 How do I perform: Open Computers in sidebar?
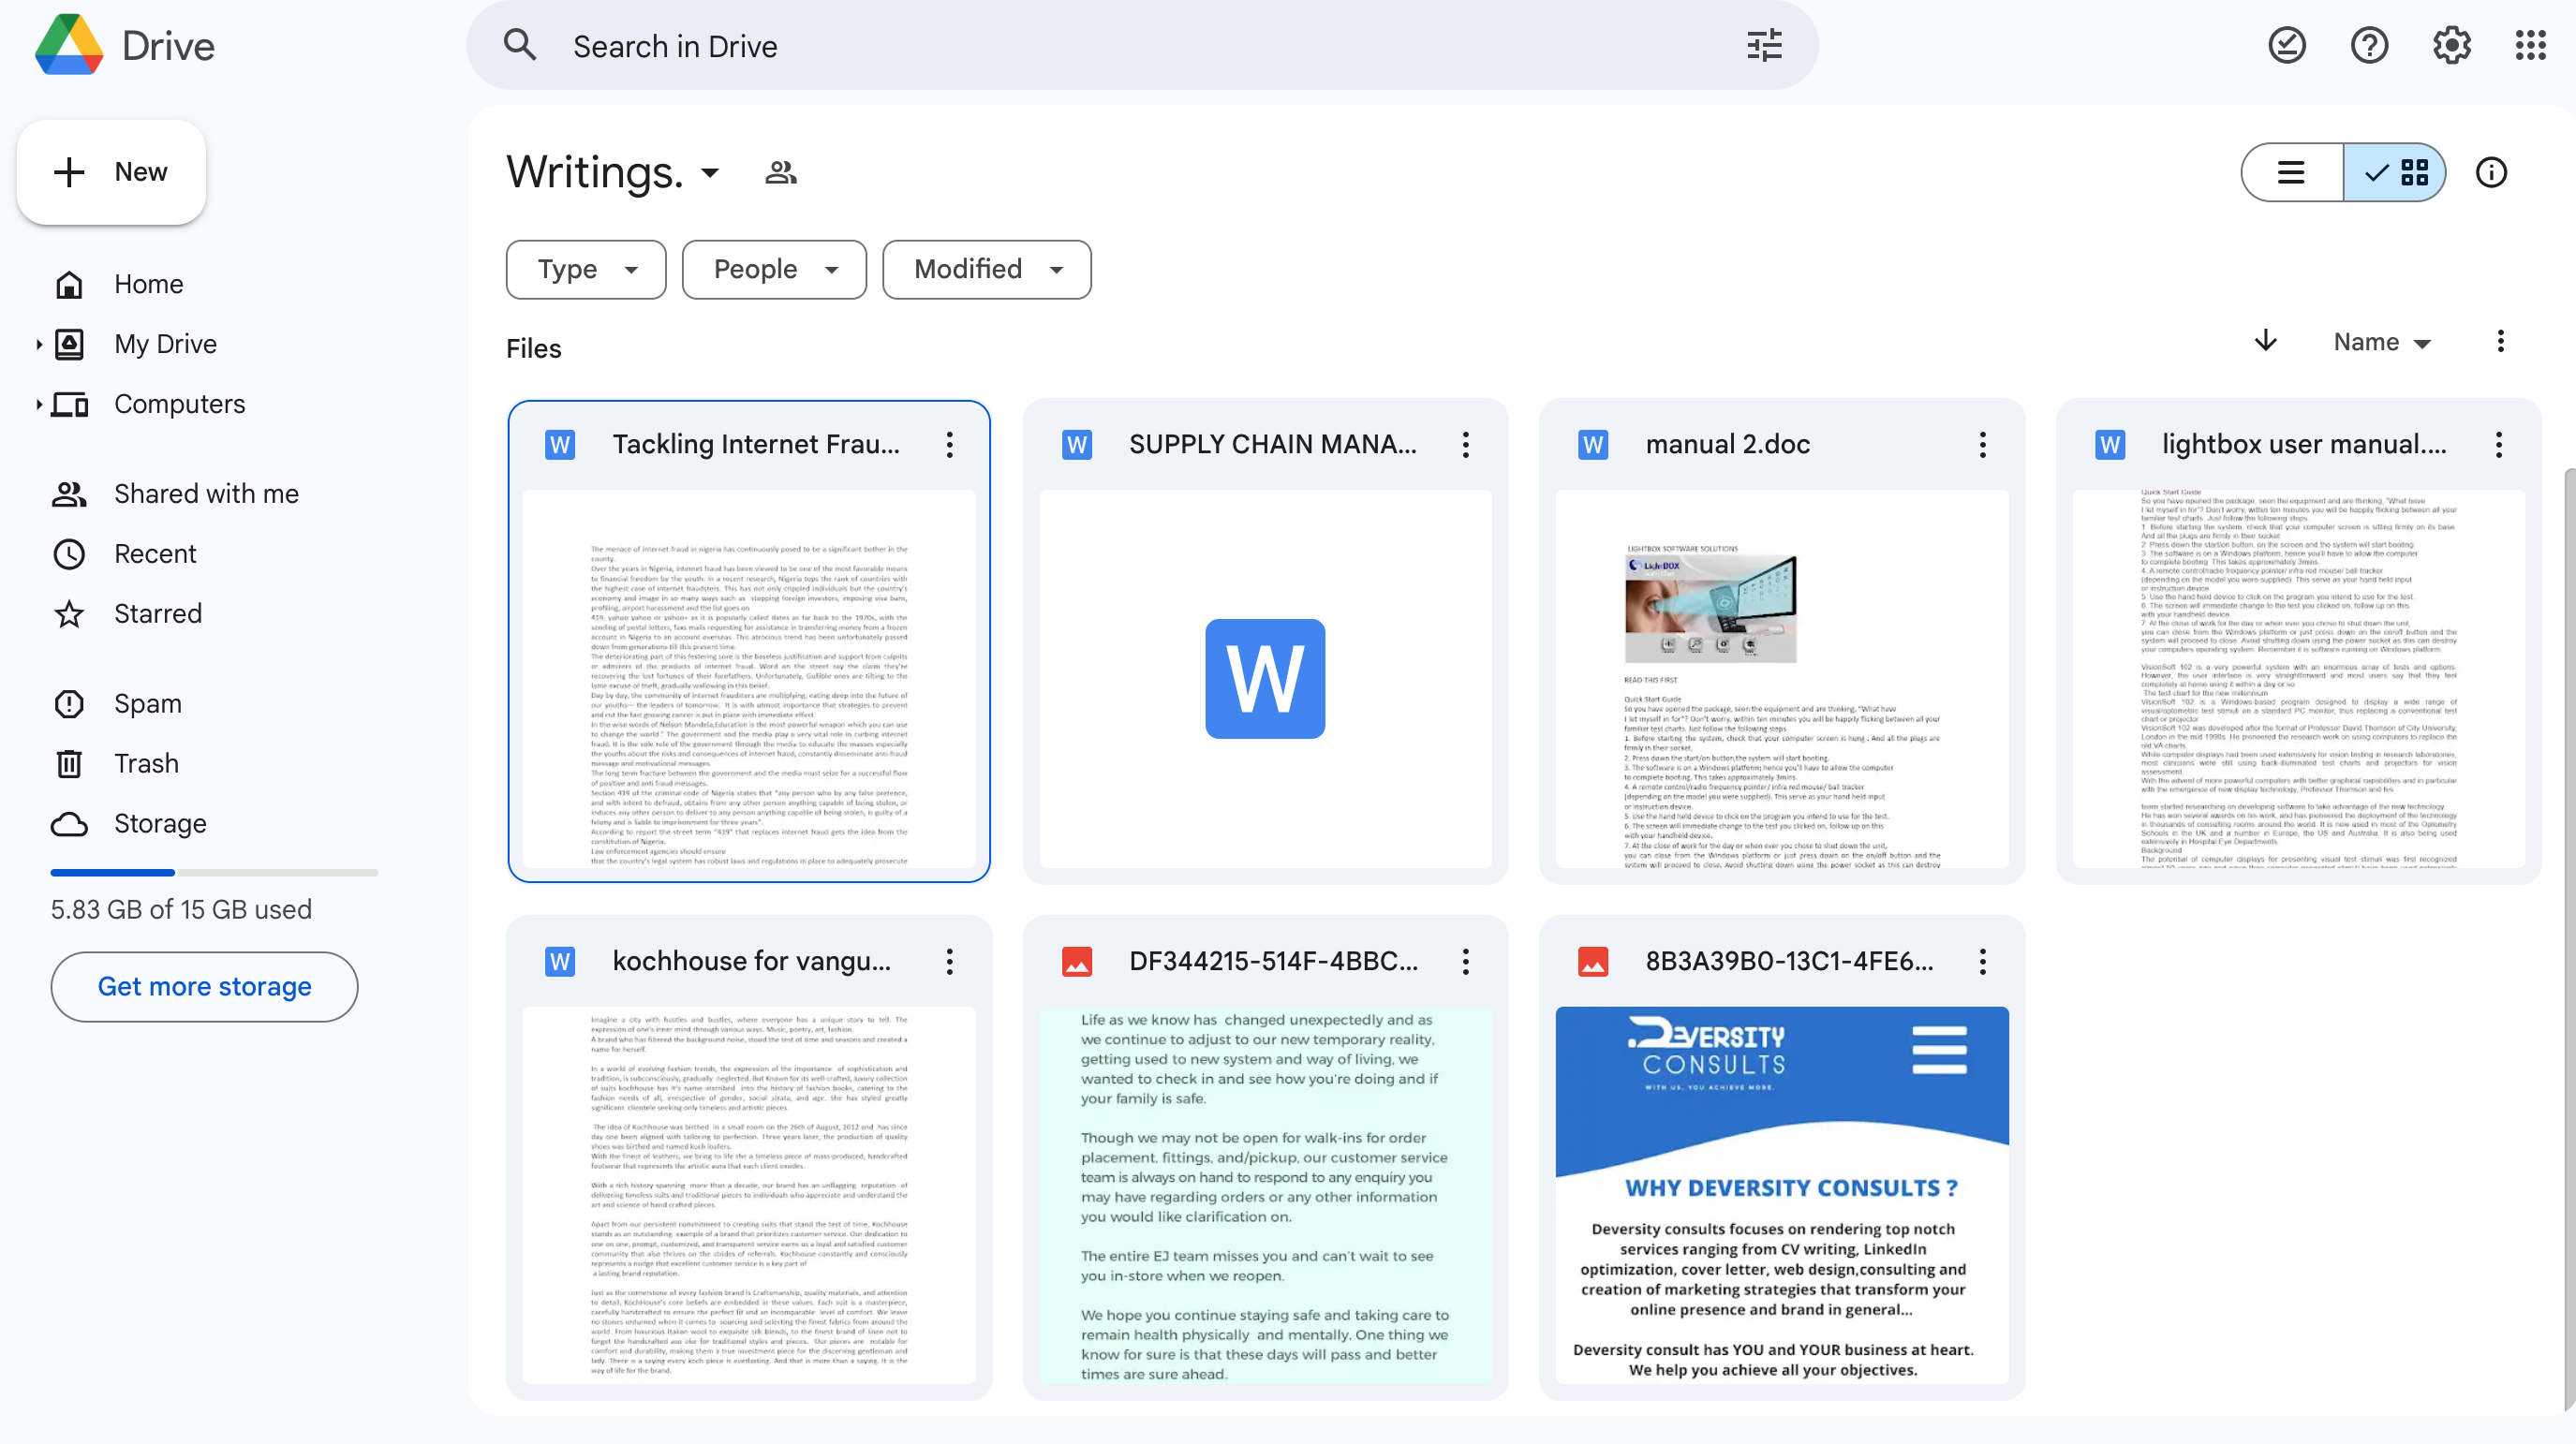[180, 404]
